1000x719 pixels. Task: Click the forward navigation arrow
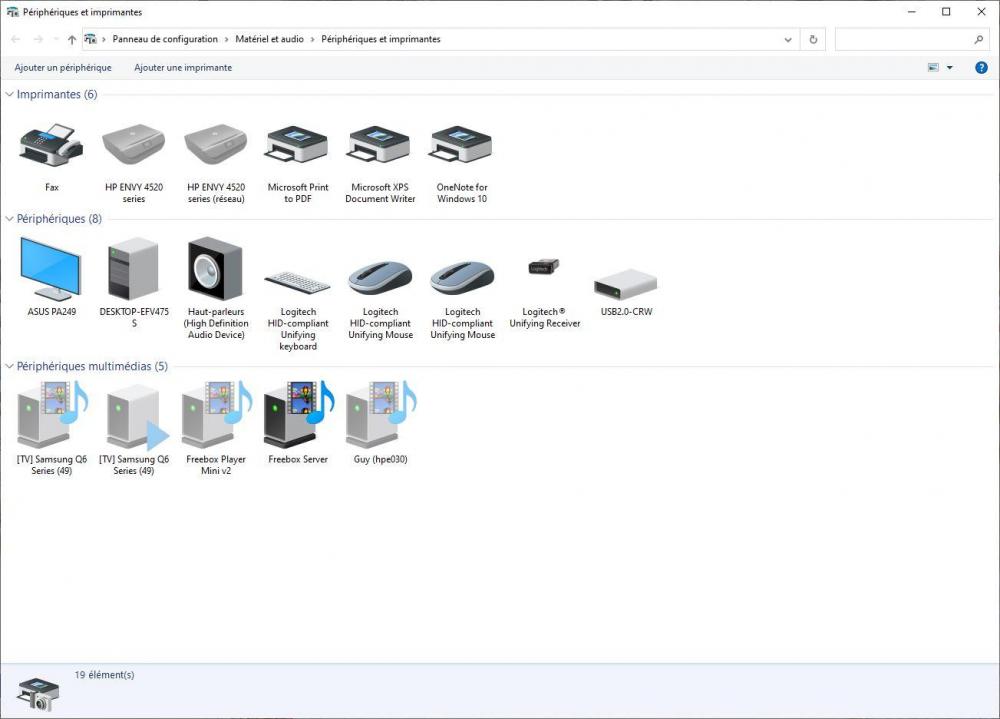(x=38, y=40)
